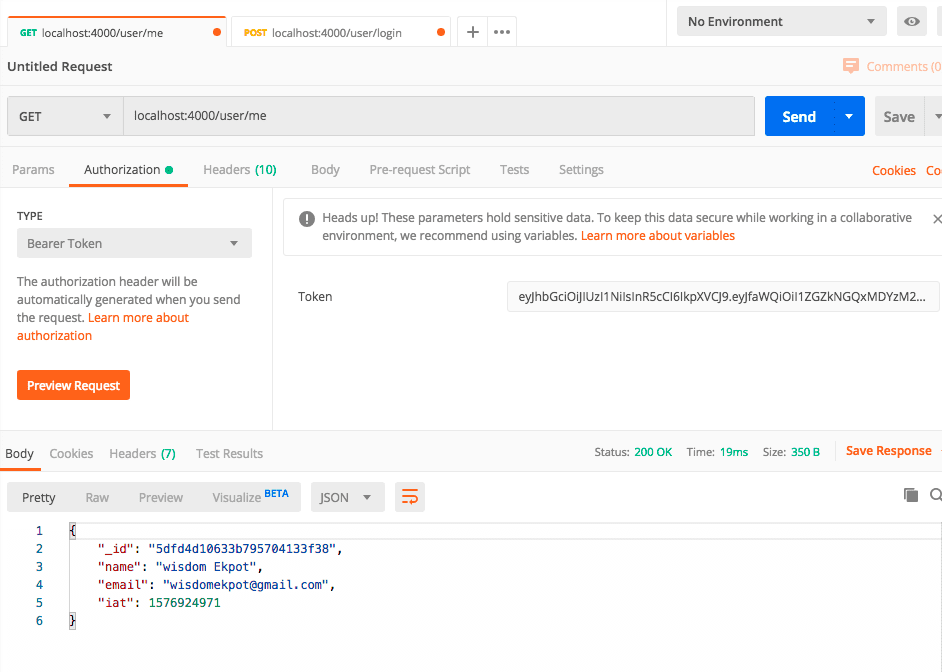
Task: Open the POST localhost:4000/user/login tab
Action: click(x=336, y=32)
